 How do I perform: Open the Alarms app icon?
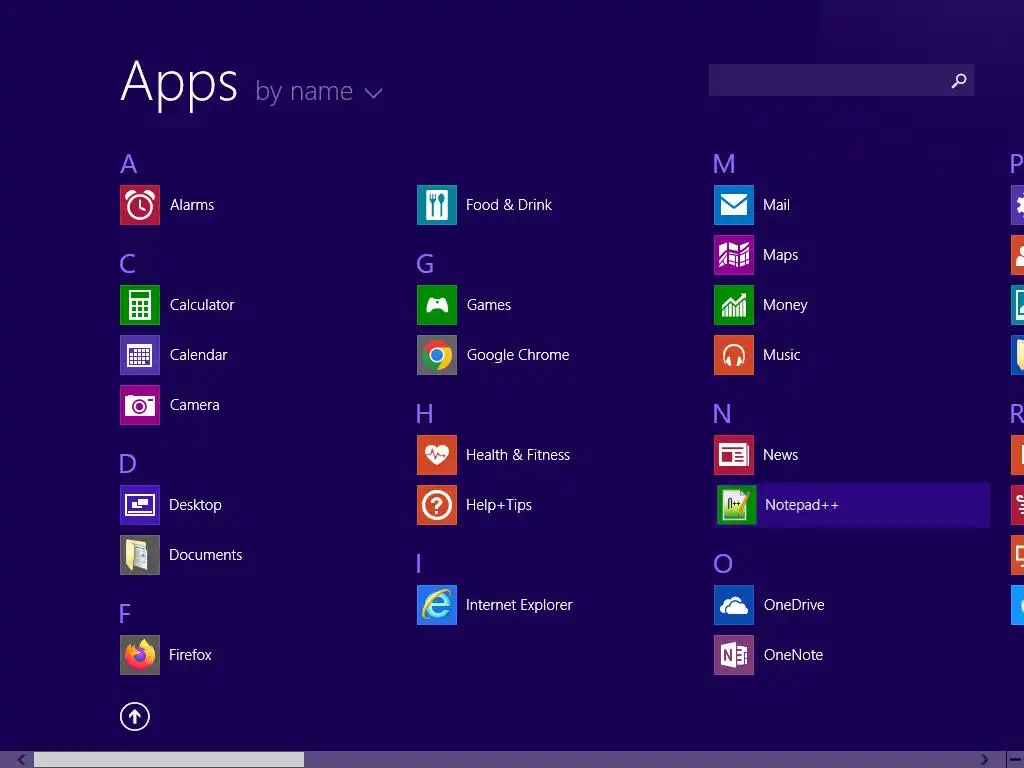point(140,205)
